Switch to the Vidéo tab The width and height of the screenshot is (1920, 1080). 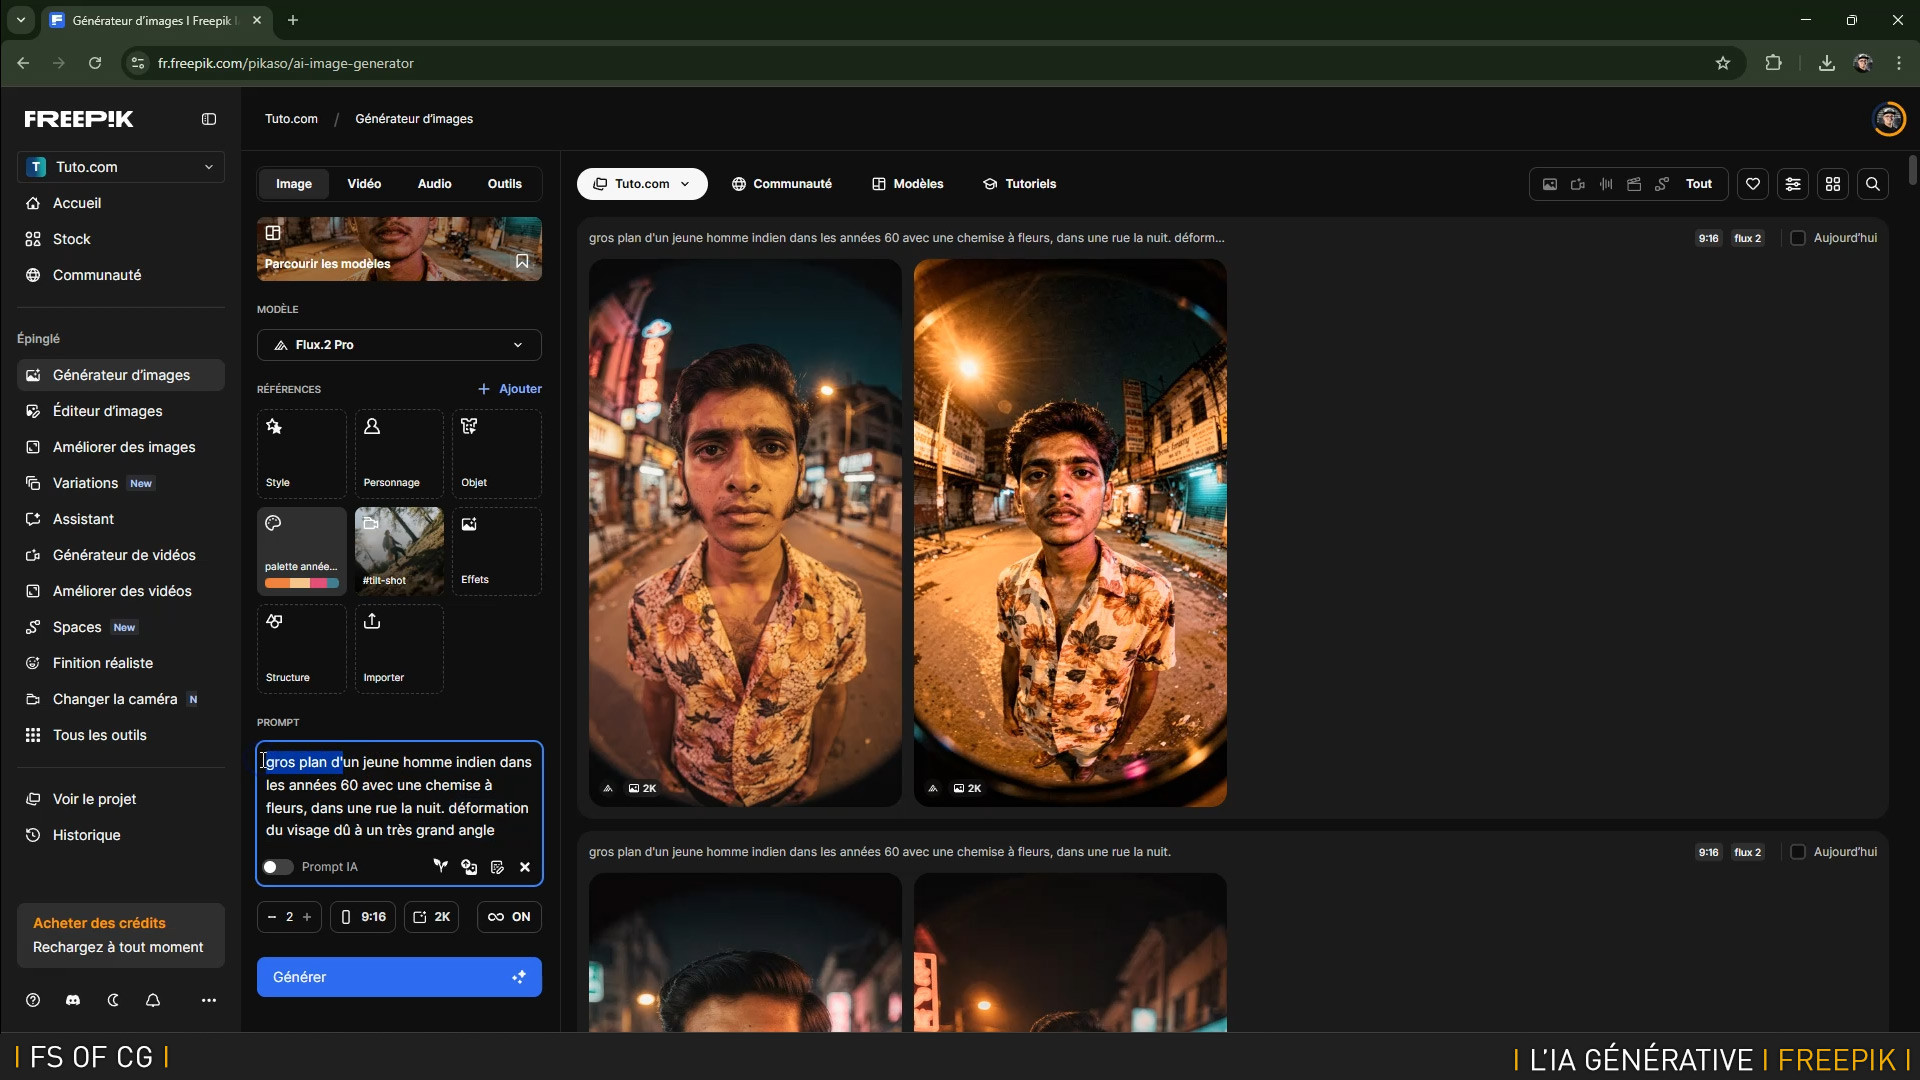point(364,184)
